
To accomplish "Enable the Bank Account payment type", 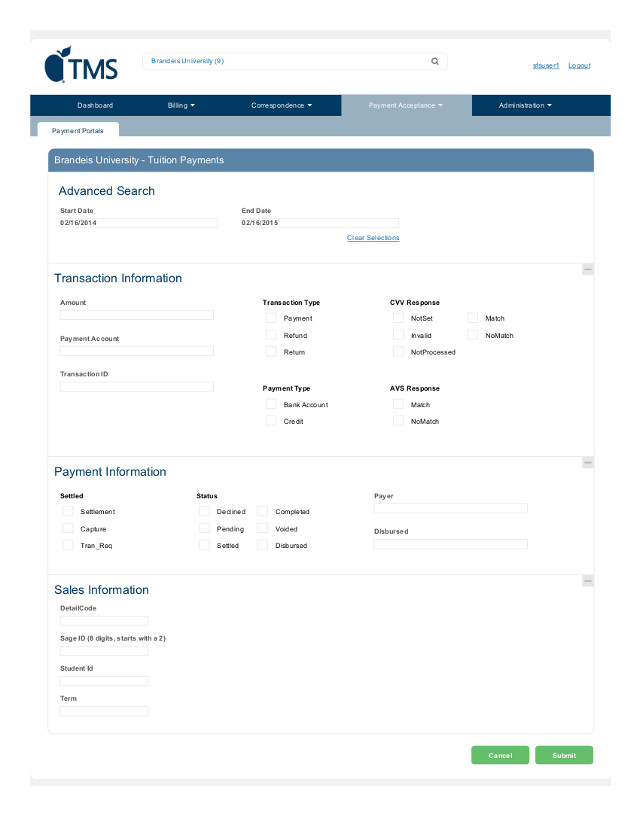I will tap(271, 404).
